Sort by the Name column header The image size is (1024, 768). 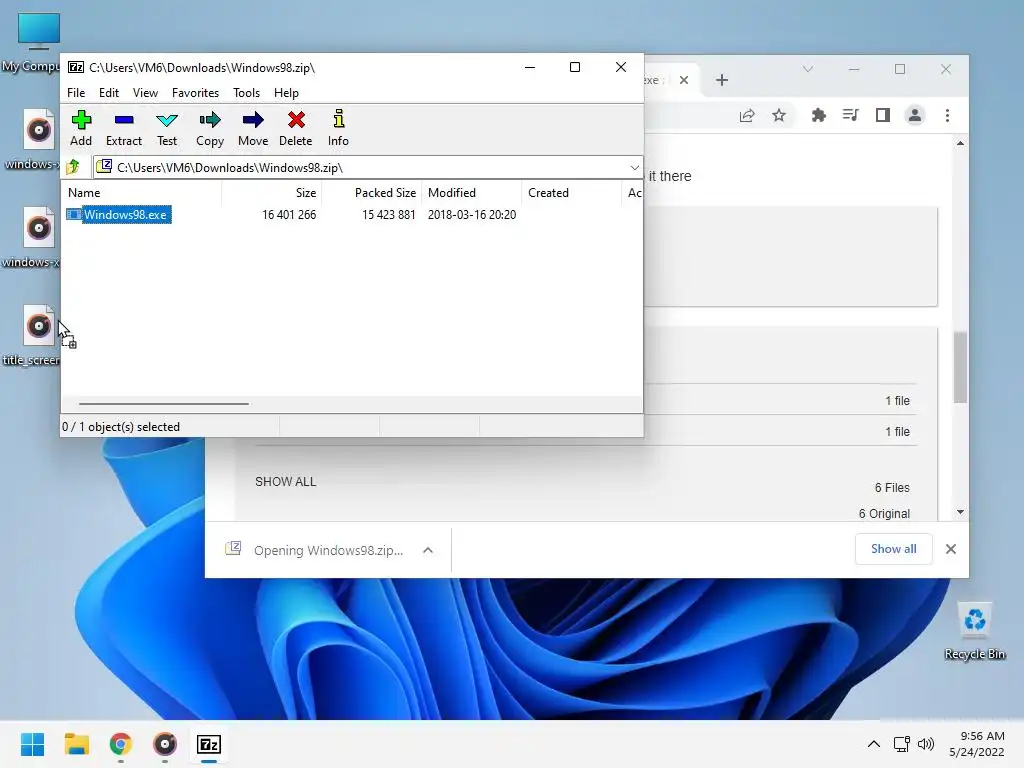[84, 193]
